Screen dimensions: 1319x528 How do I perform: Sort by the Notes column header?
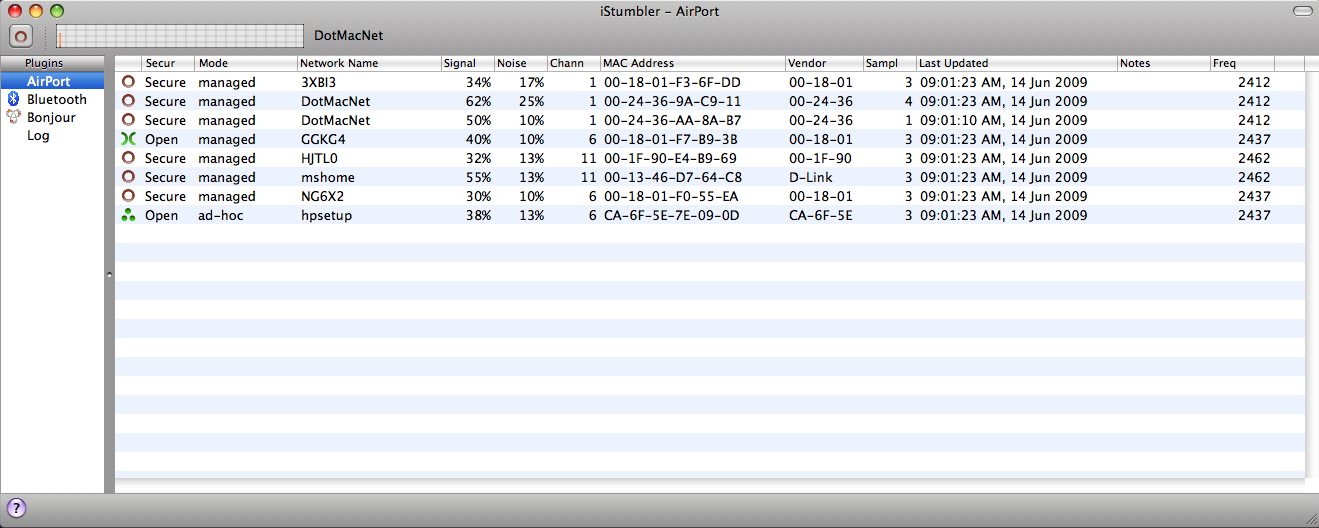[1163, 63]
